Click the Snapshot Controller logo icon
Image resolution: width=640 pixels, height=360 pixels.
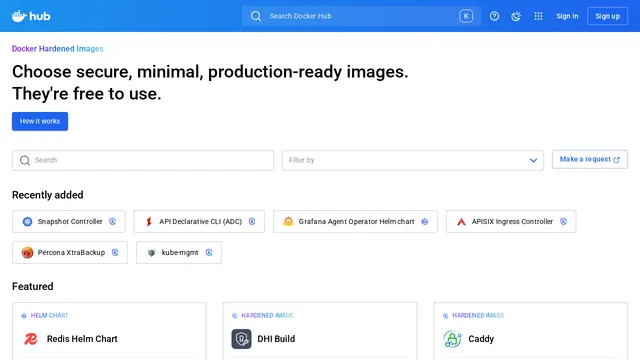tap(27, 221)
